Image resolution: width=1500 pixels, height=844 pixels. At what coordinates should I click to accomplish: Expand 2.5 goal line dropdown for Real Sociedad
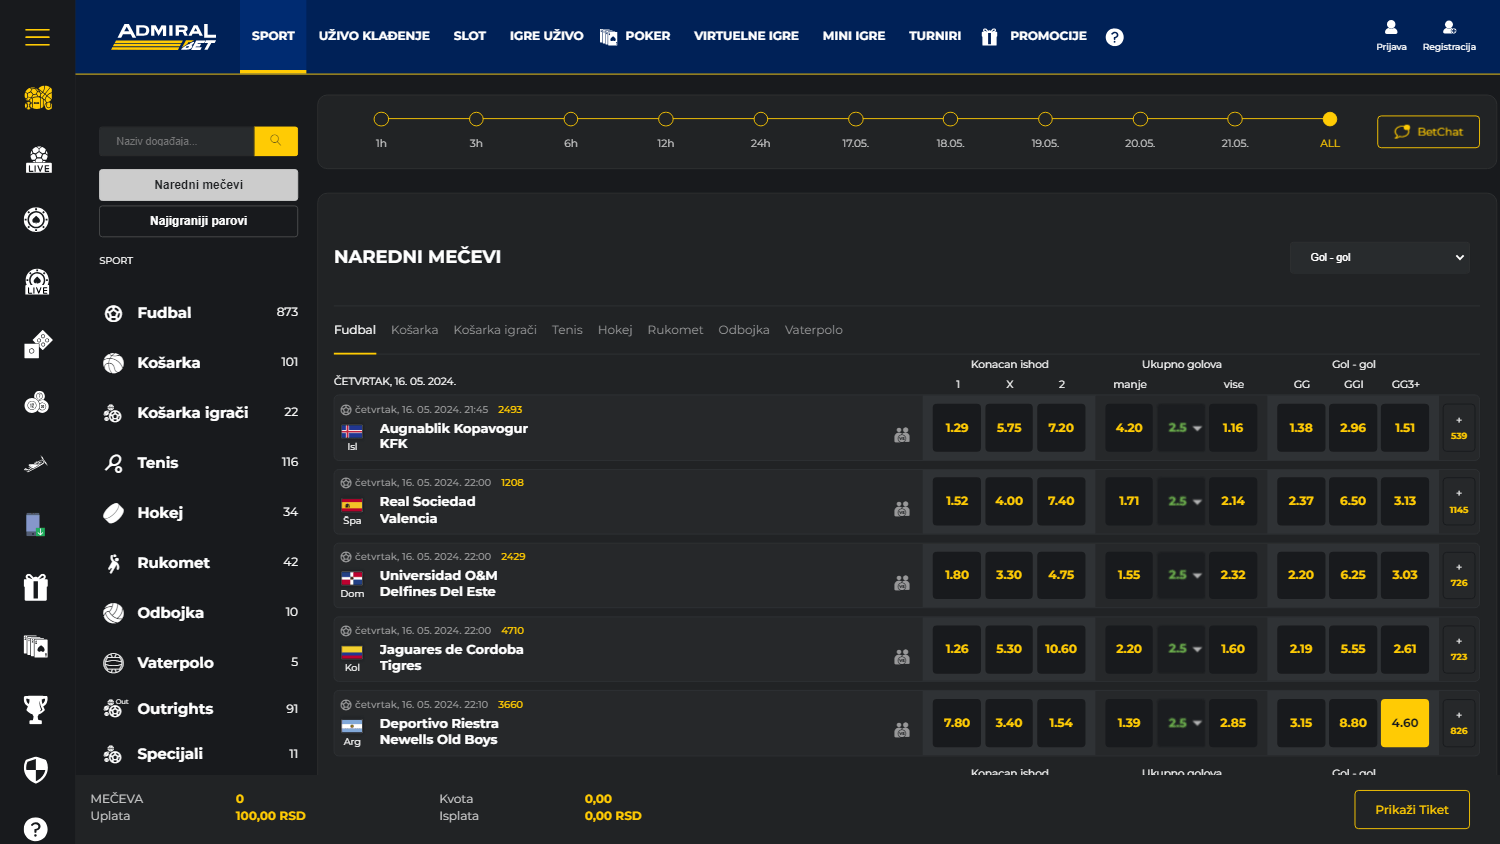1181,501
